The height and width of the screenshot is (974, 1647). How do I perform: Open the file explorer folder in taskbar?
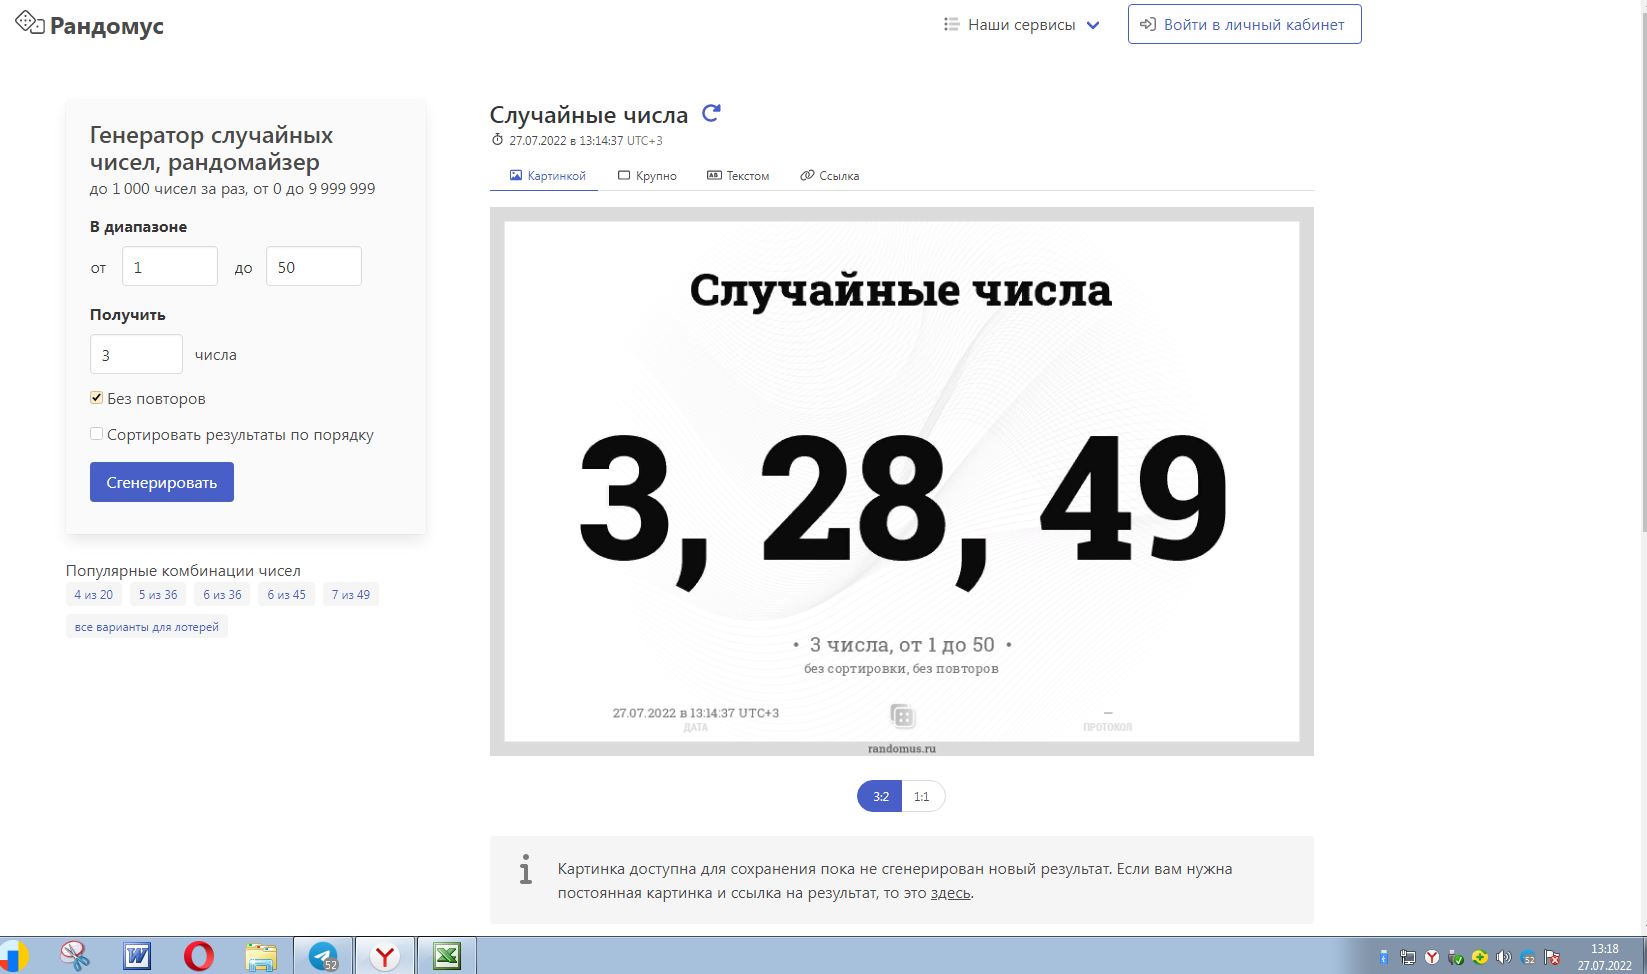click(x=261, y=957)
